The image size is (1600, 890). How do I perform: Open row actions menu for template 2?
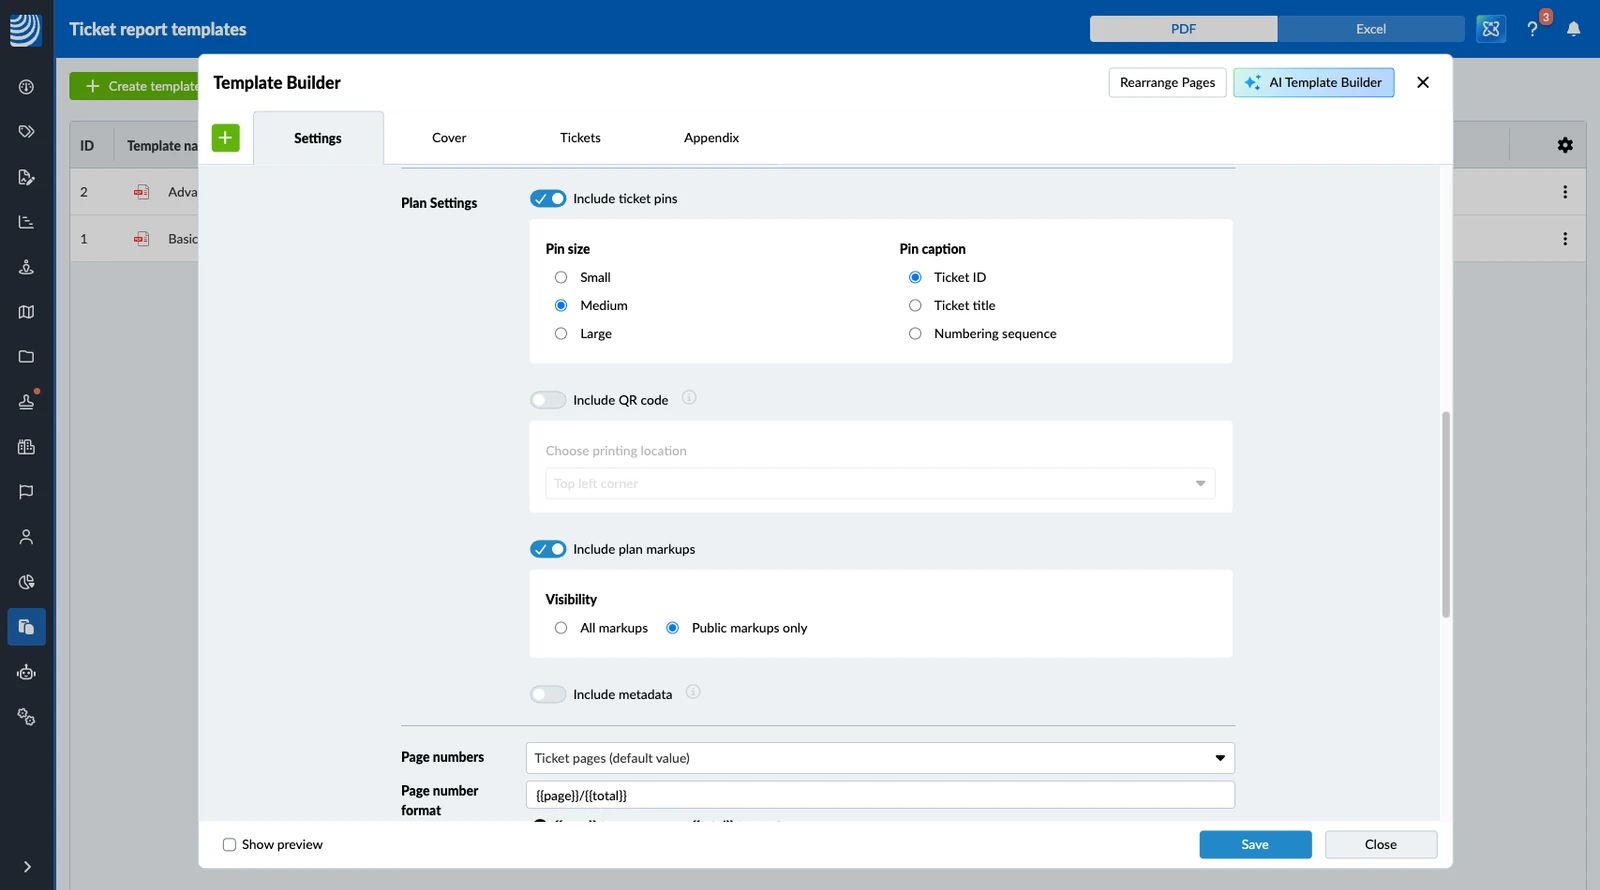(x=1565, y=192)
